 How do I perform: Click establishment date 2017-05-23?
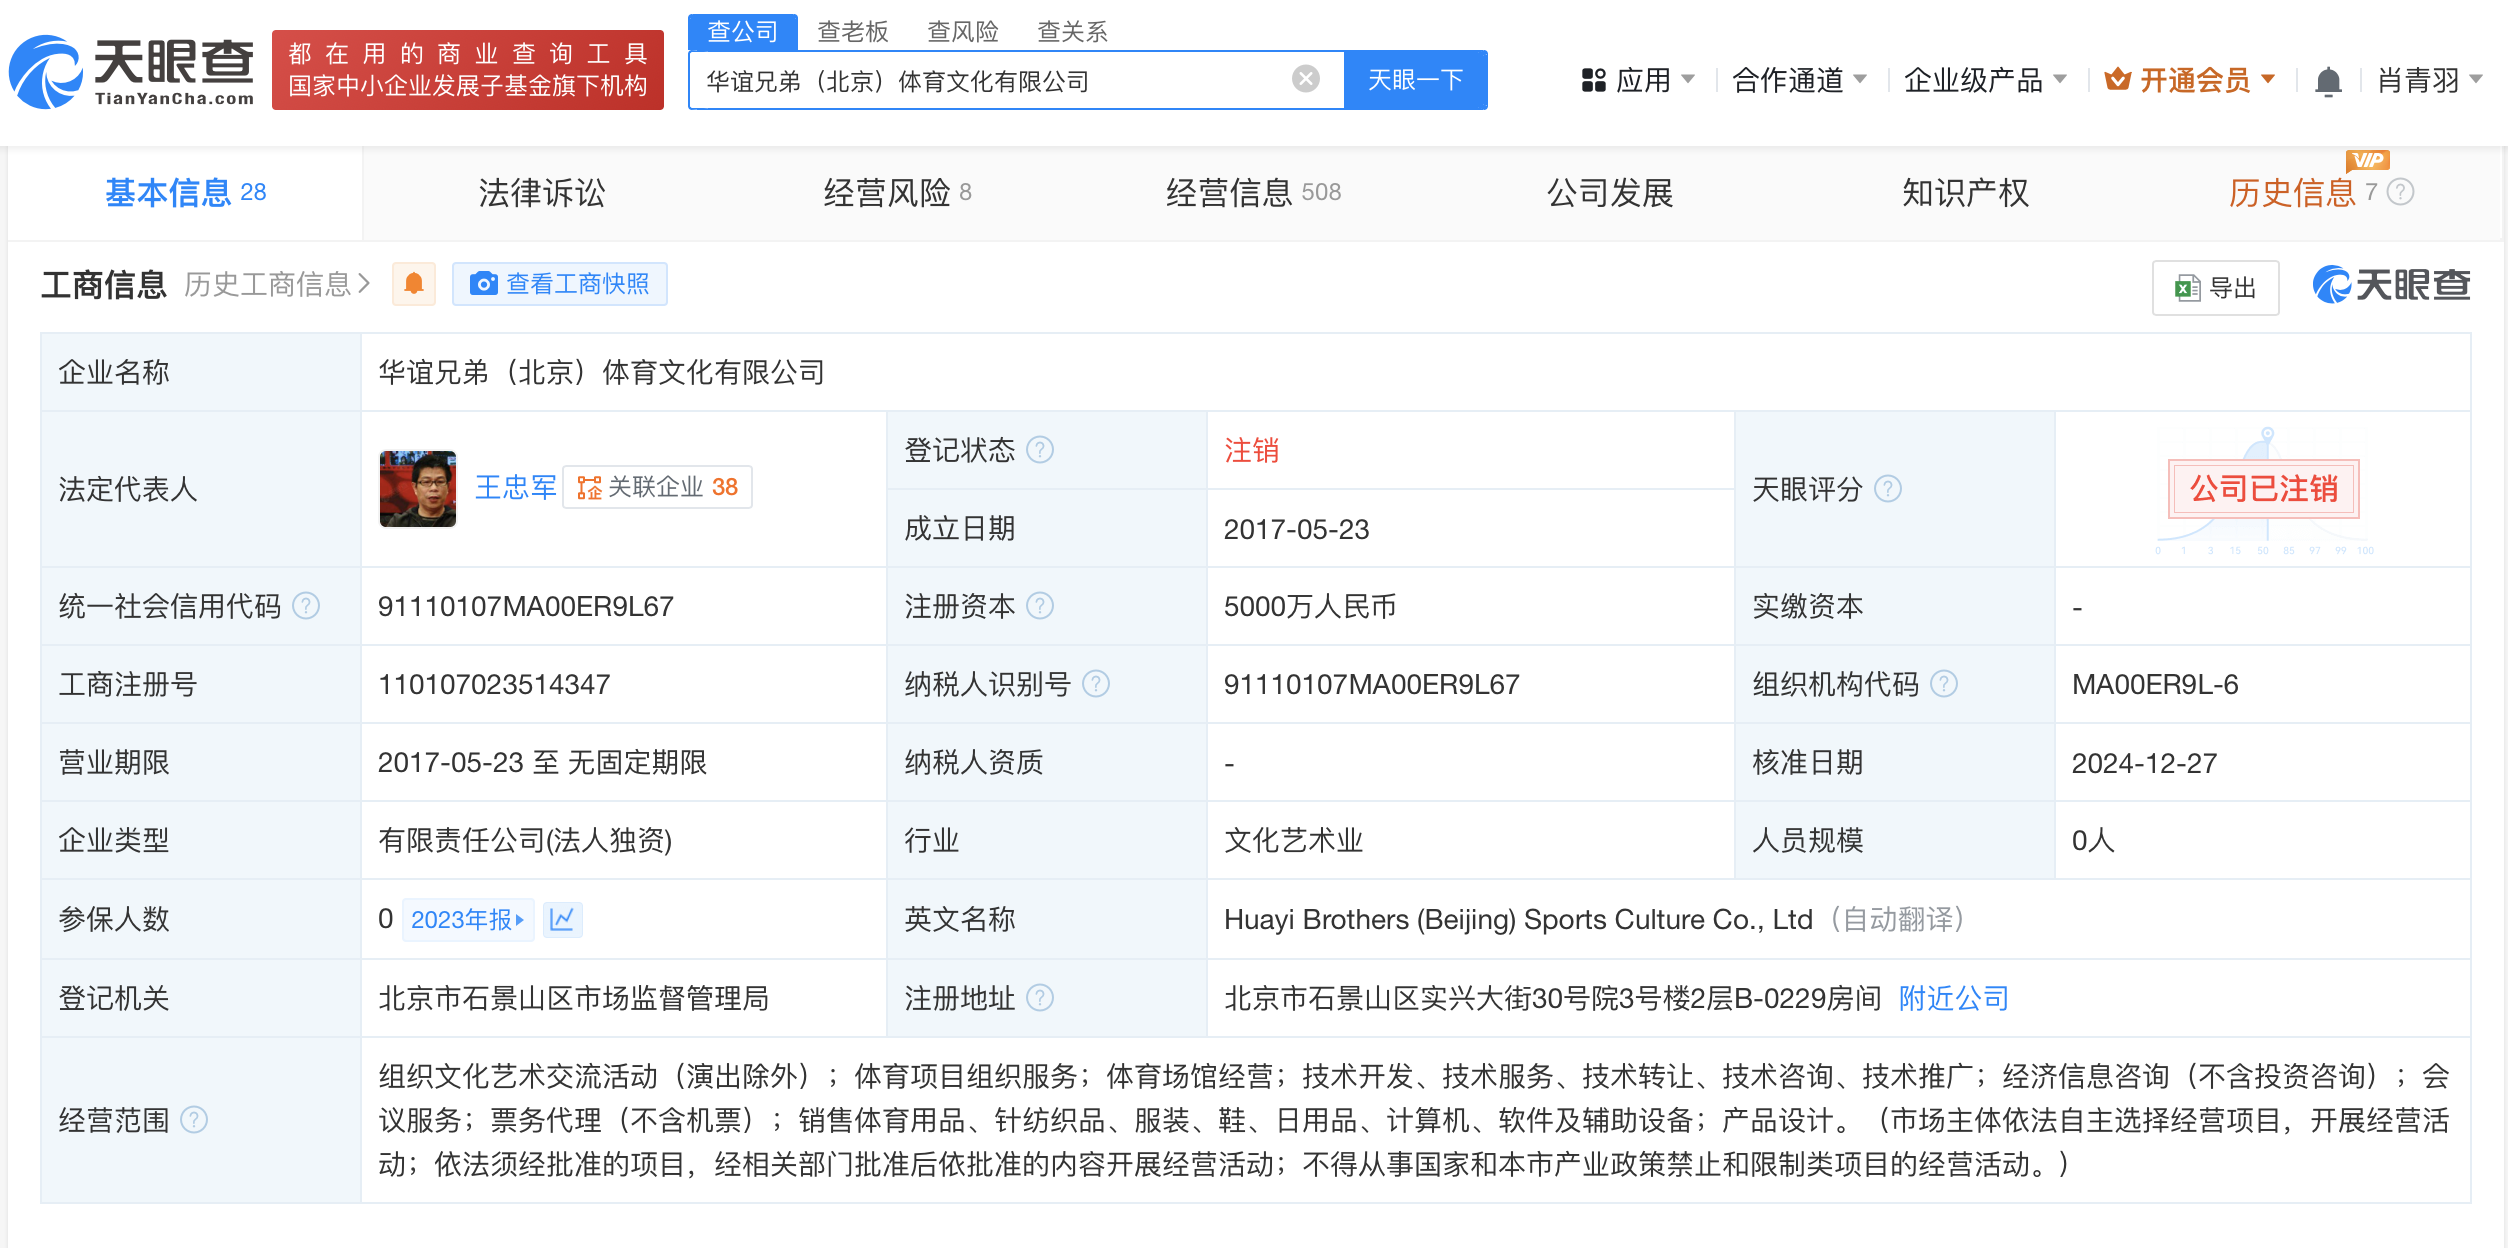pyautogui.click(x=1296, y=529)
